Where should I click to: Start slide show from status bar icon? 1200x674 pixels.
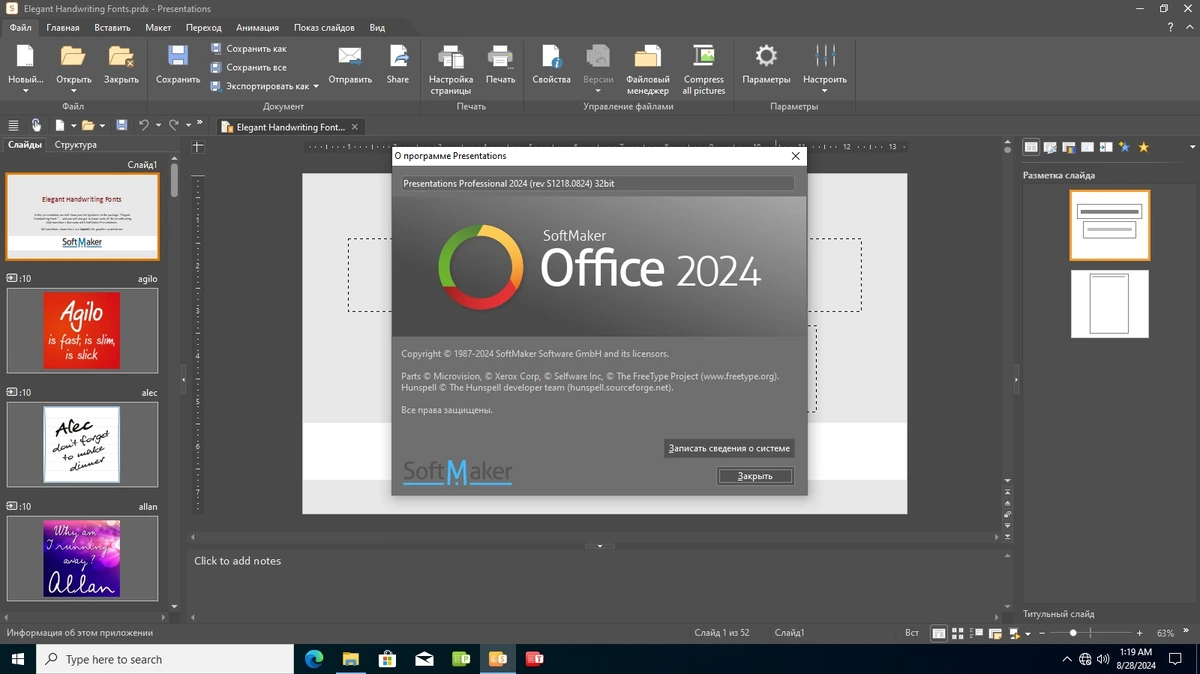click(x=1014, y=633)
